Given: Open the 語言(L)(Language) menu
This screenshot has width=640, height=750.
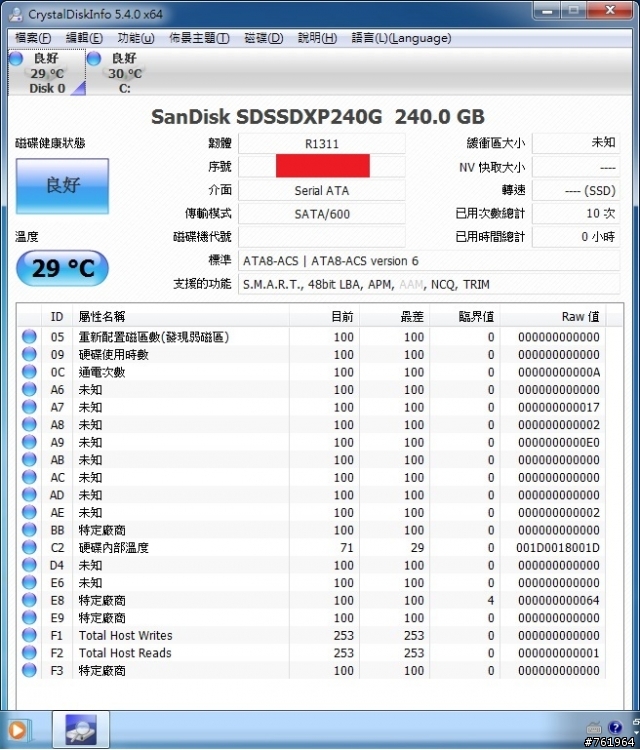Looking at the screenshot, I should click(401, 38).
